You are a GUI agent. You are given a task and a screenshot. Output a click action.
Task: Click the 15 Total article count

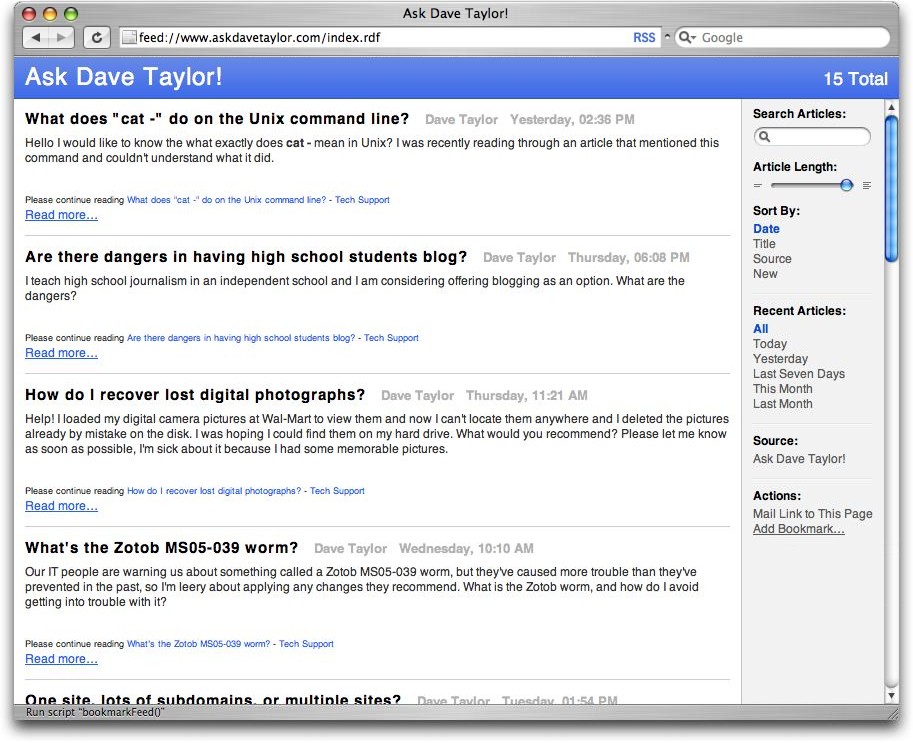click(855, 79)
